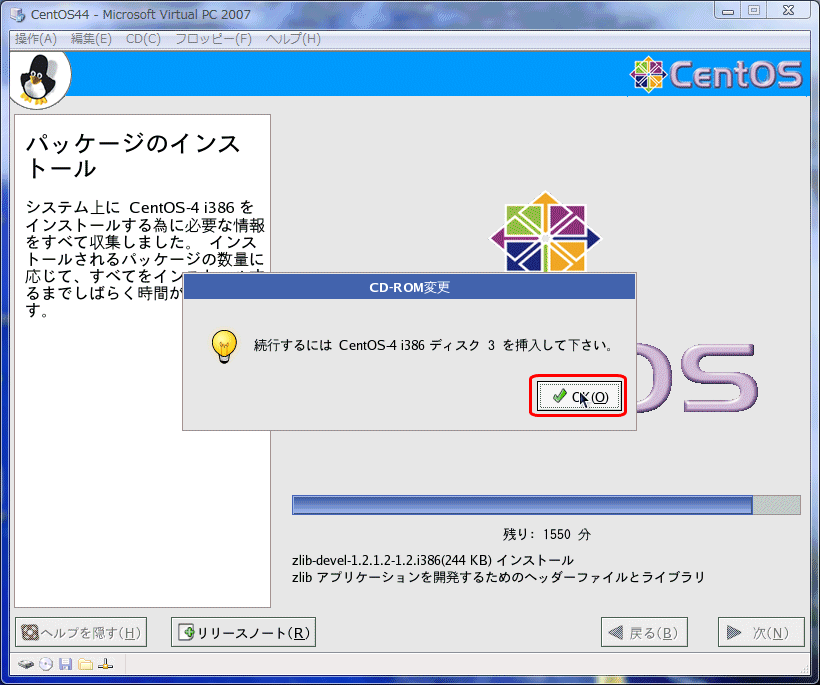Click the hard disk activity icon in status bar
The width and height of the screenshot is (820, 685).
click(x=26, y=665)
